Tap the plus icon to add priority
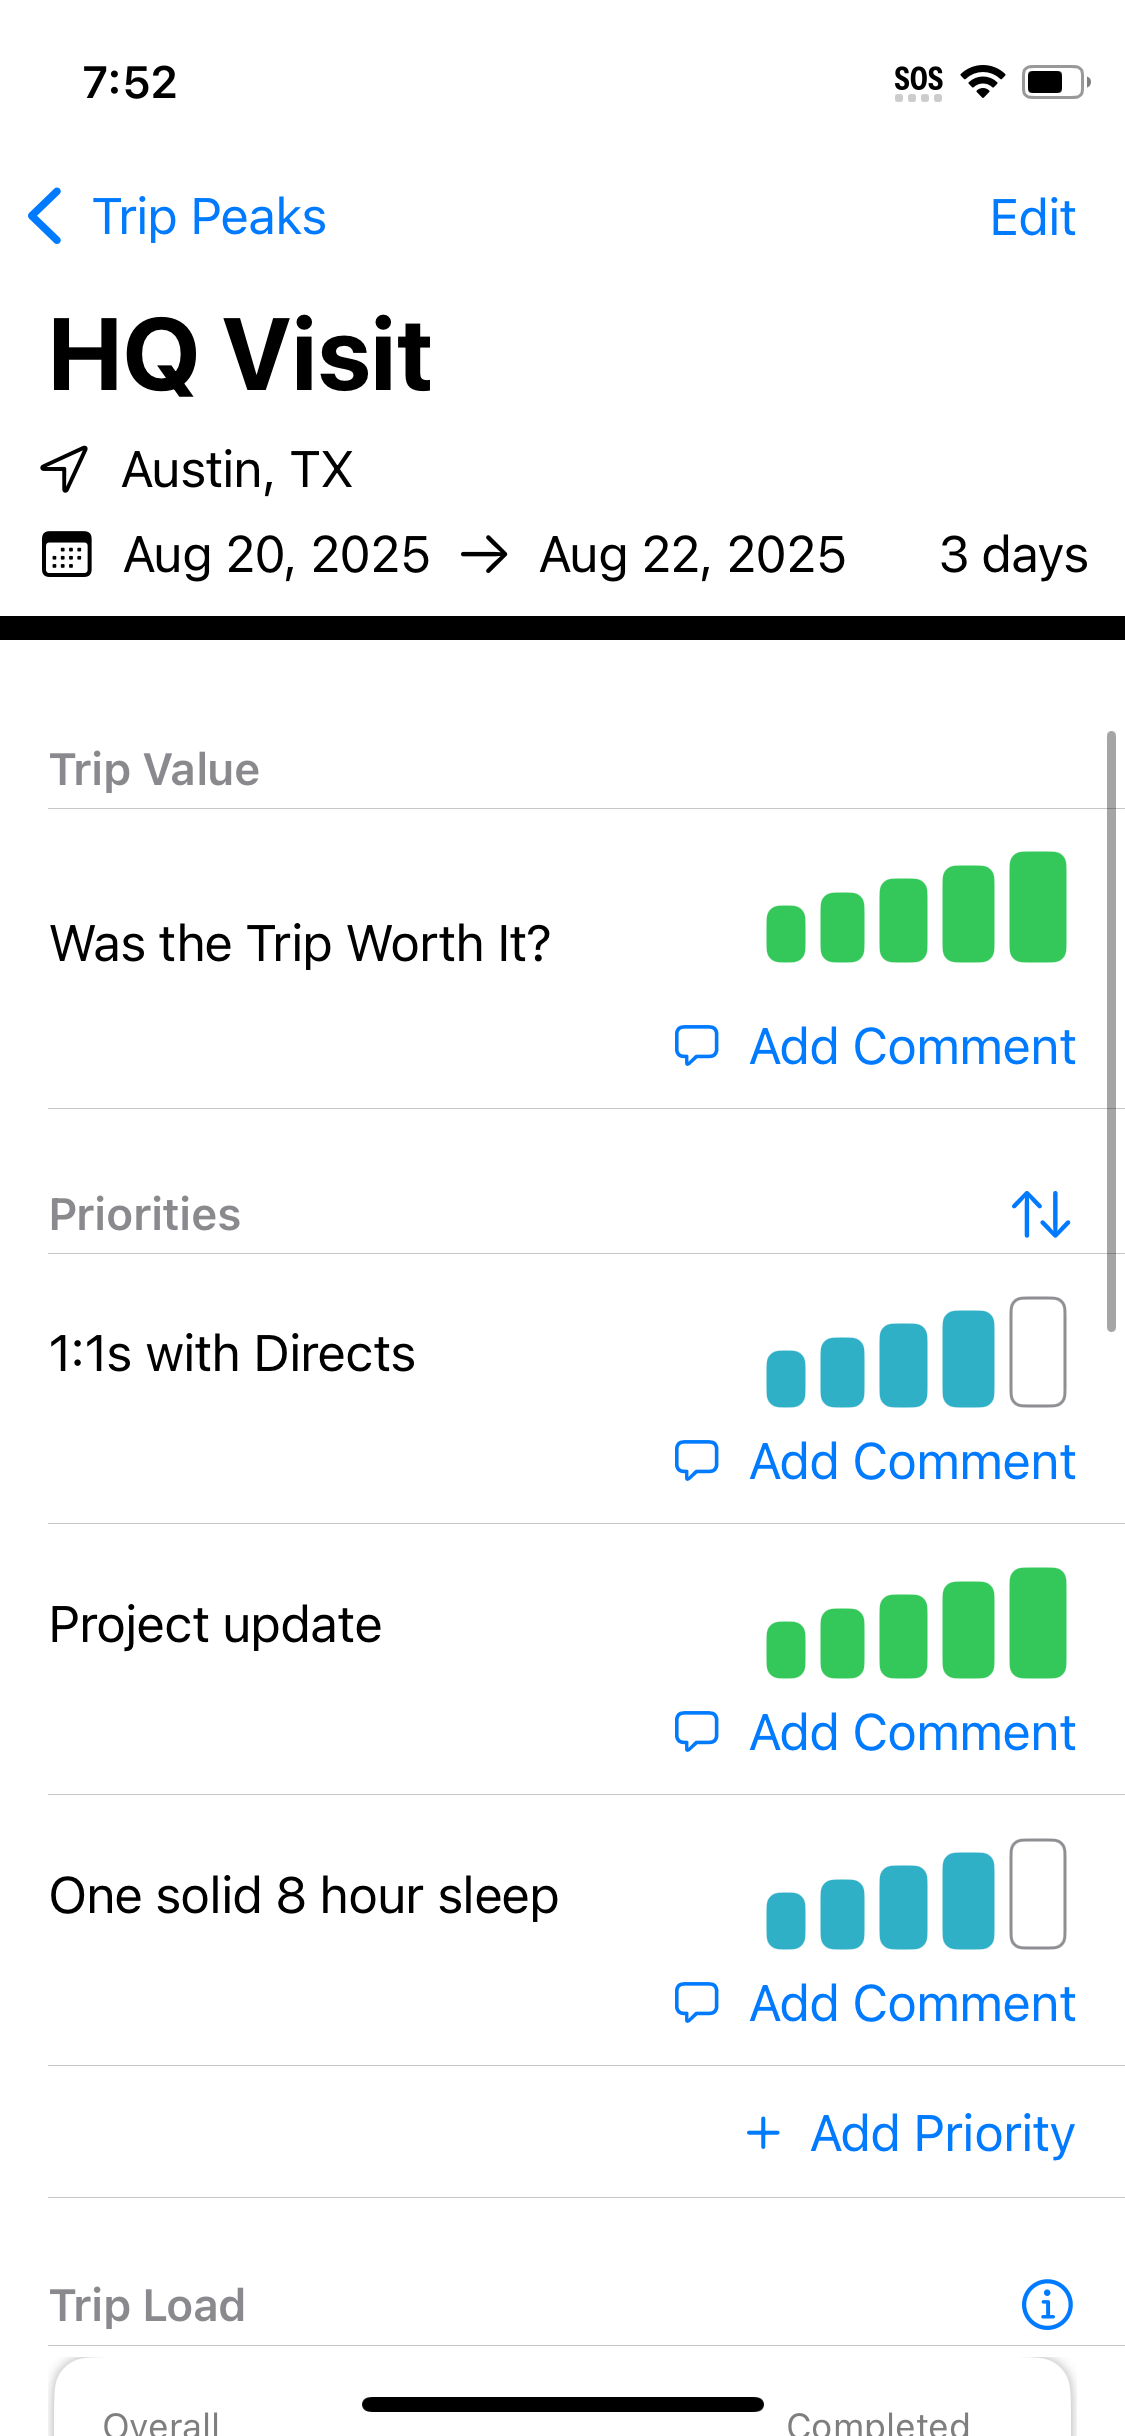 coord(763,2133)
